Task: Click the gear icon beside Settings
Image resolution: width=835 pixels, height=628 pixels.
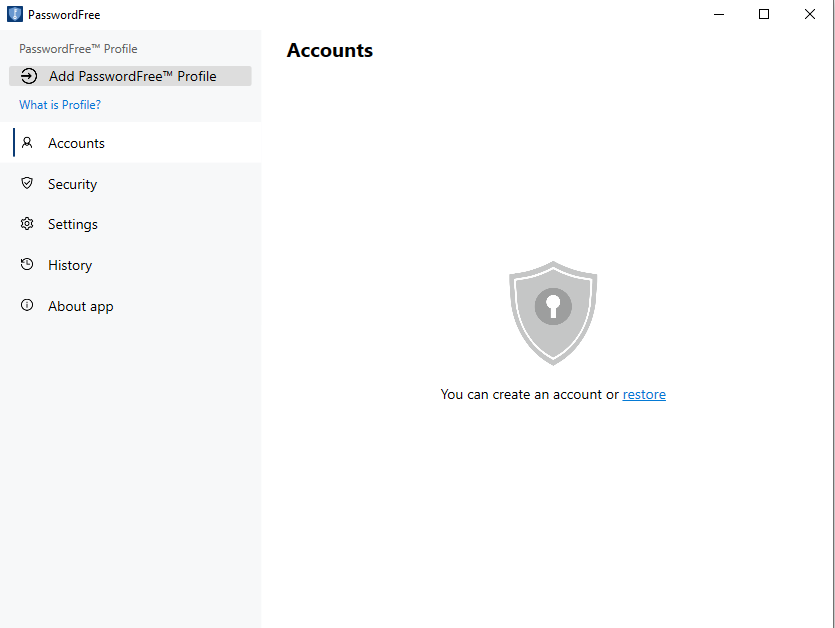Action: point(27,224)
